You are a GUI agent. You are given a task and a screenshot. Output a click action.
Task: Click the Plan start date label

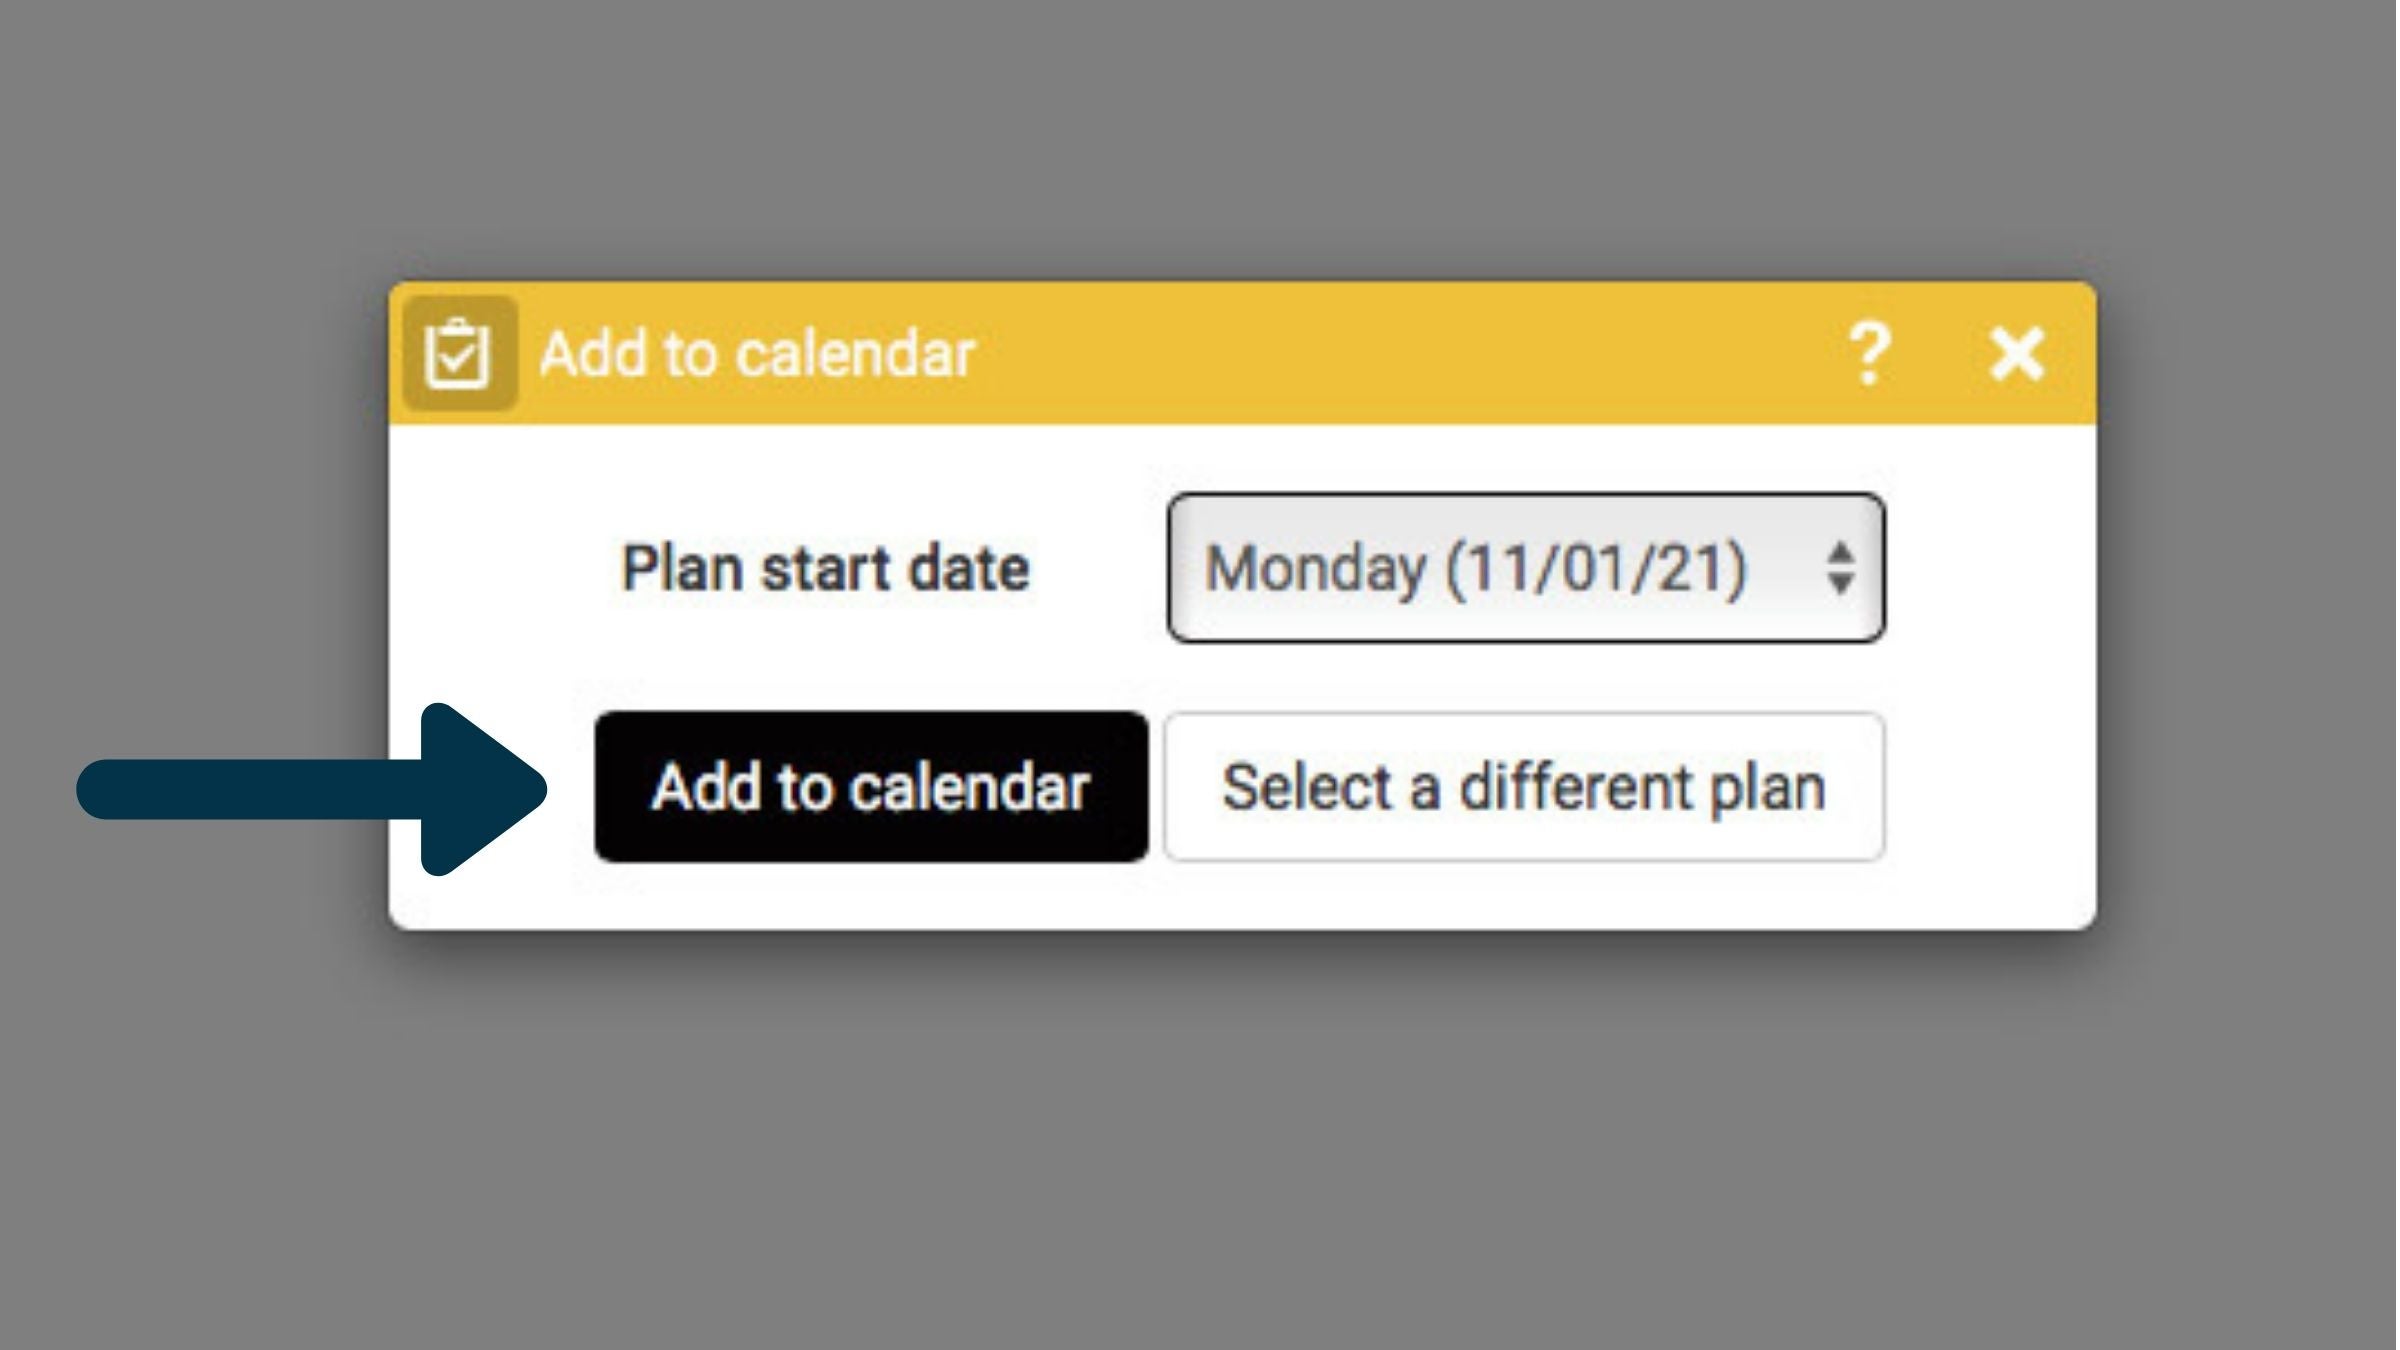point(825,568)
